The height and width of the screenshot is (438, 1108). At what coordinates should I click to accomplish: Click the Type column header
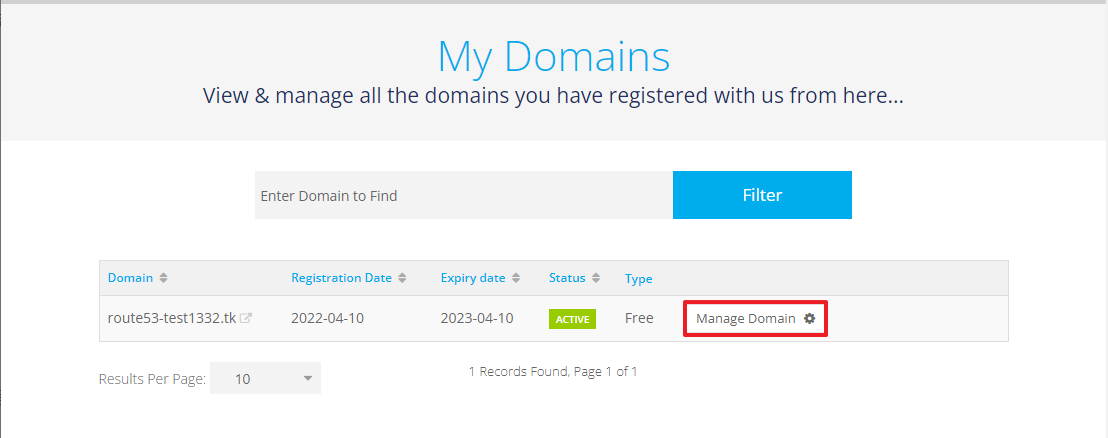639,279
